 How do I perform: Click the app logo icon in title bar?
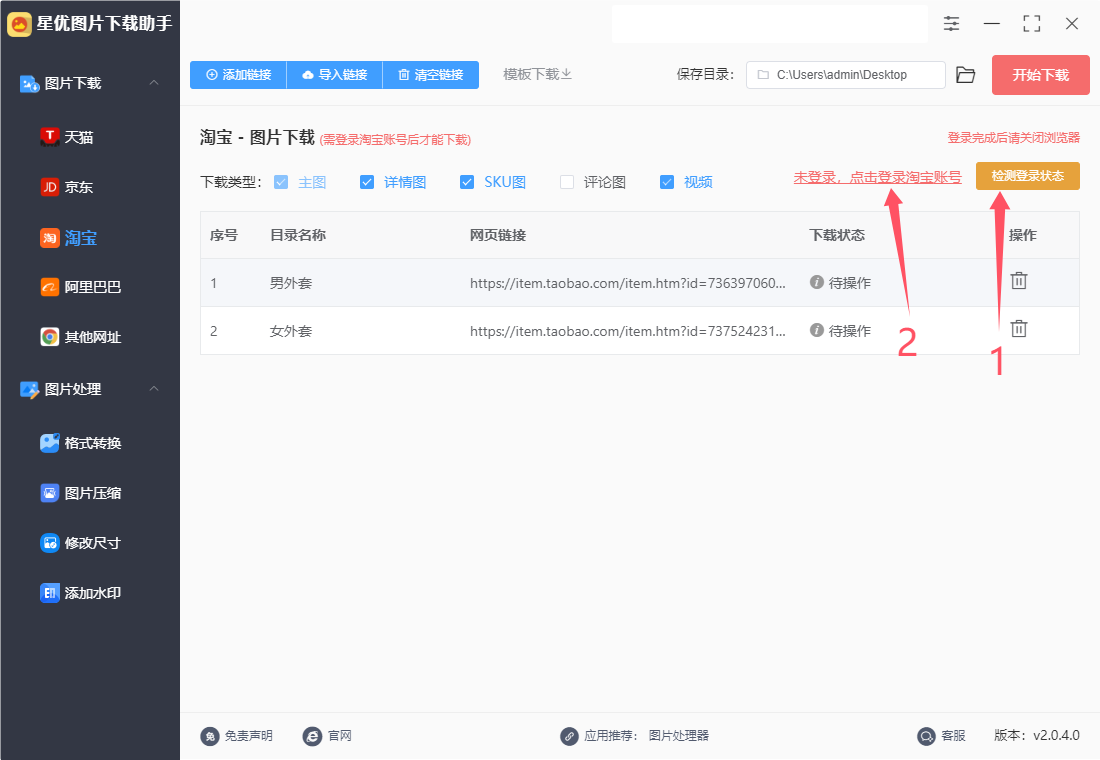click(x=19, y=25)
